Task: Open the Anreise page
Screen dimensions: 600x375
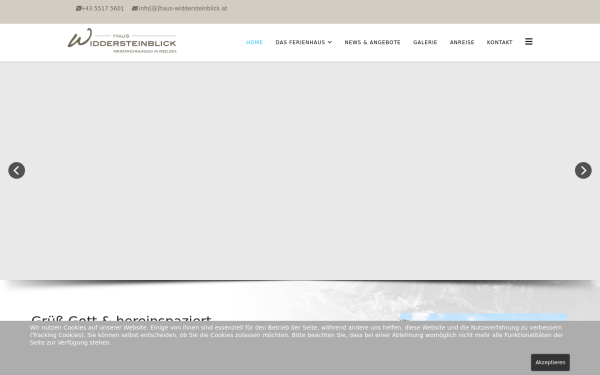Action: pos(462,42)
